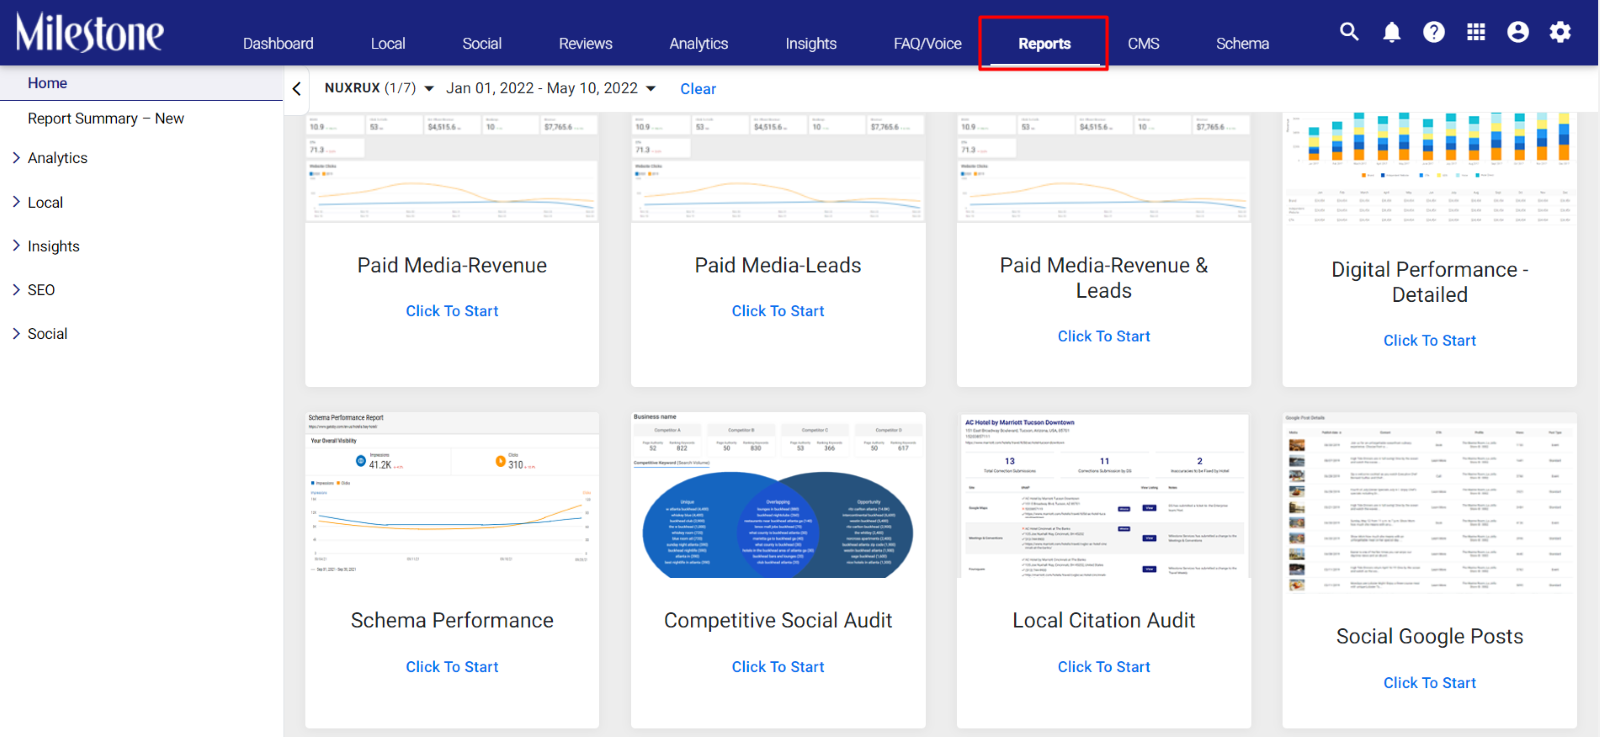Open the Insights top menu

click(x=811, y=43)
